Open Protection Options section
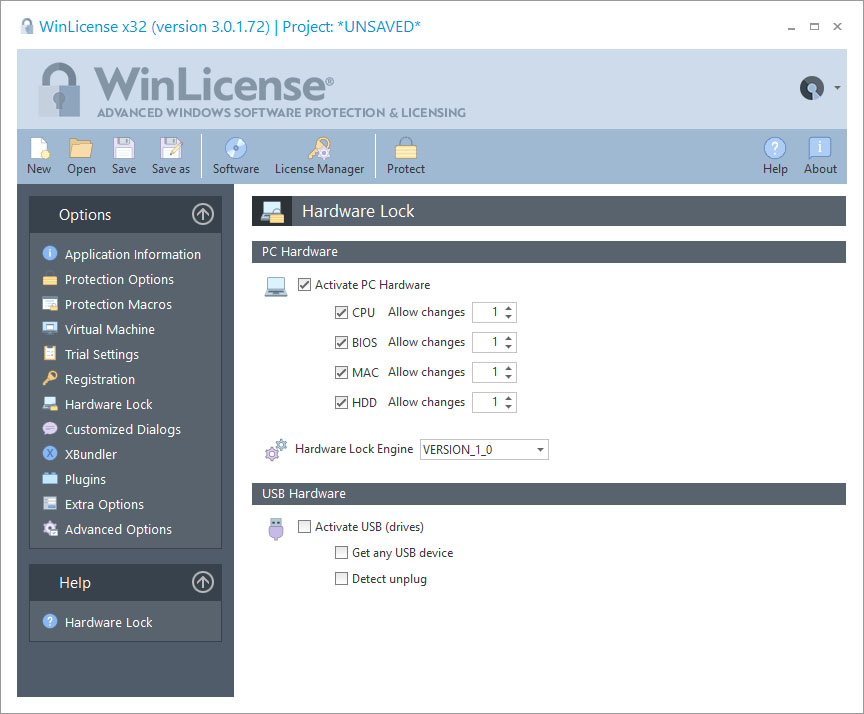864x714 pixels. (119, 279)
